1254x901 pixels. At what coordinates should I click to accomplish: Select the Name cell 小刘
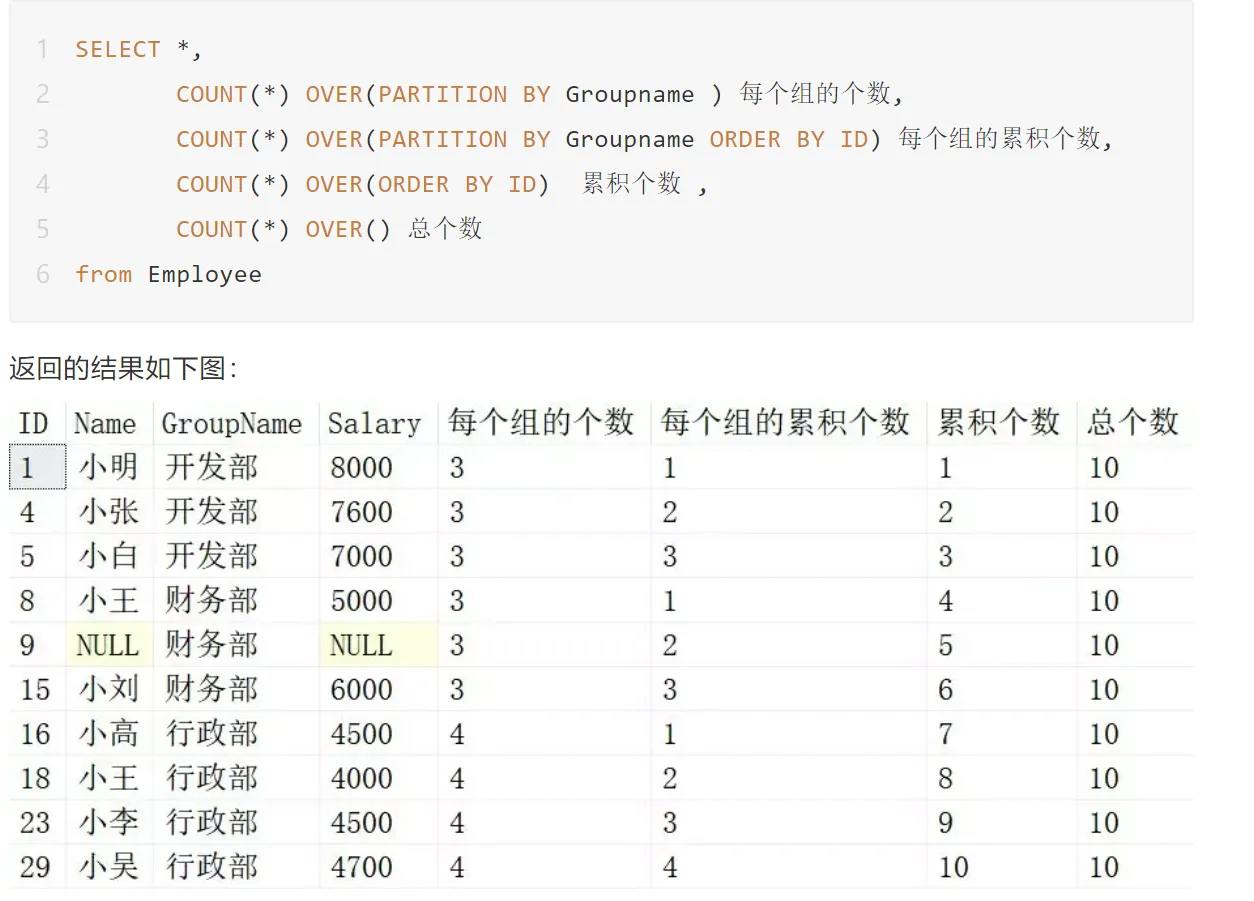[109, 689]
